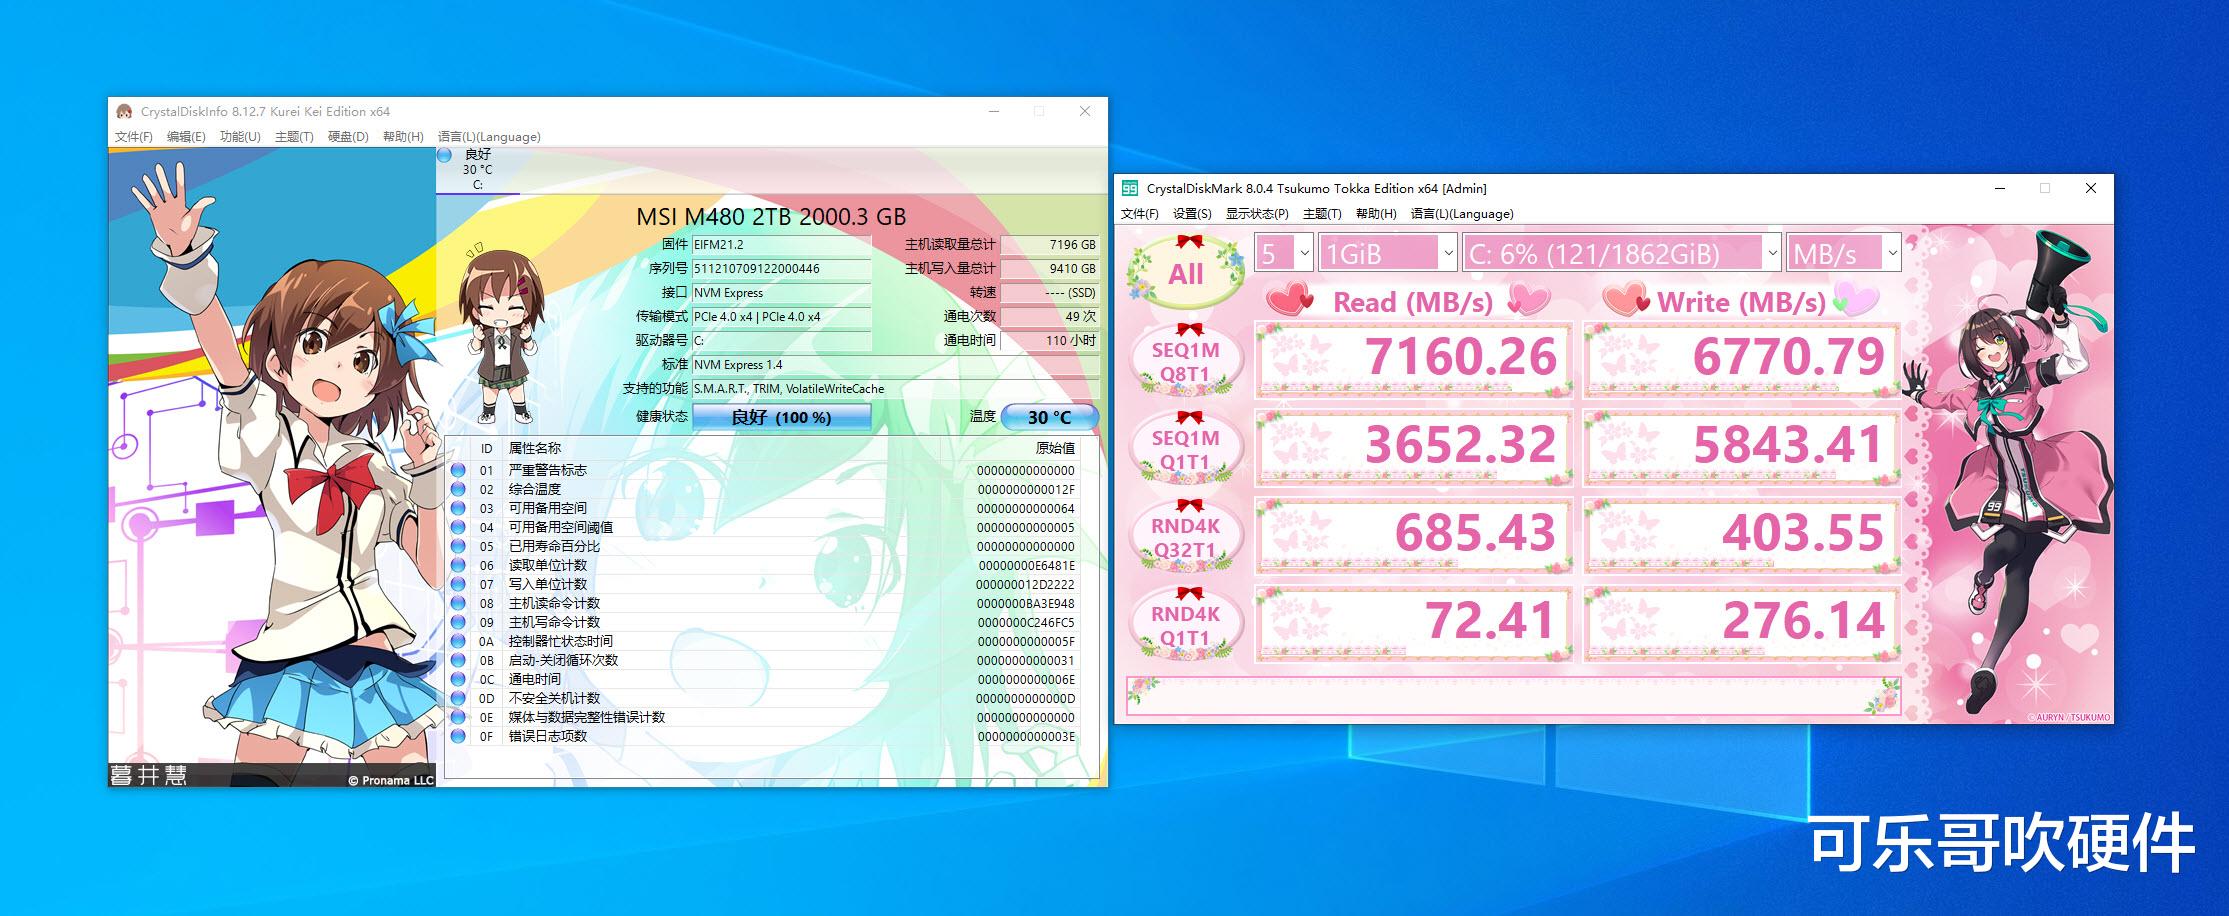Click status orb for attribute 0B 启动-关闭循环次数
This screenshot has width=2229, height=916.
(x=458, y=660)
